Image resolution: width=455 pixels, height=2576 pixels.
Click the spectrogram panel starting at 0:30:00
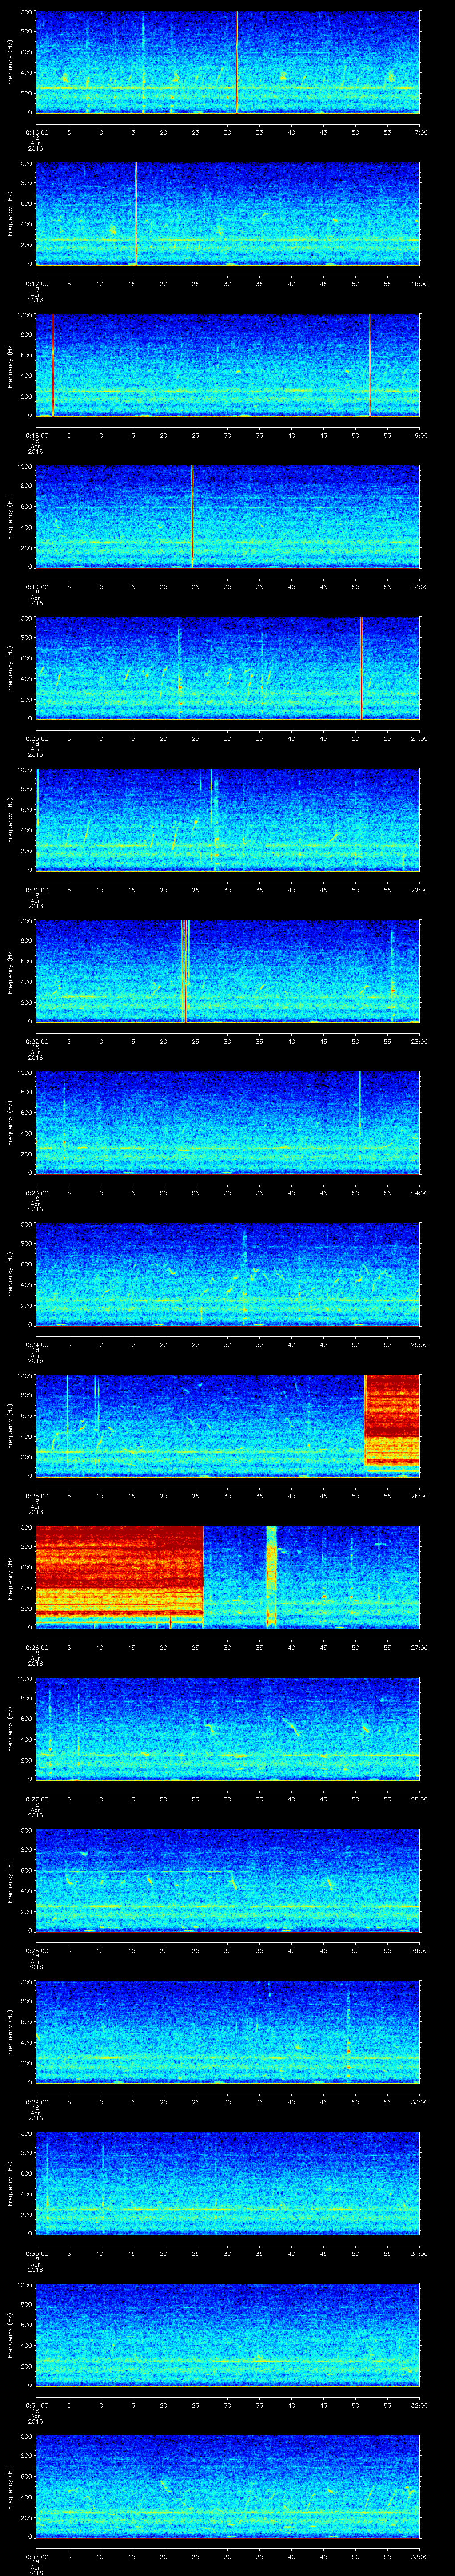(x=228, y=2183)
